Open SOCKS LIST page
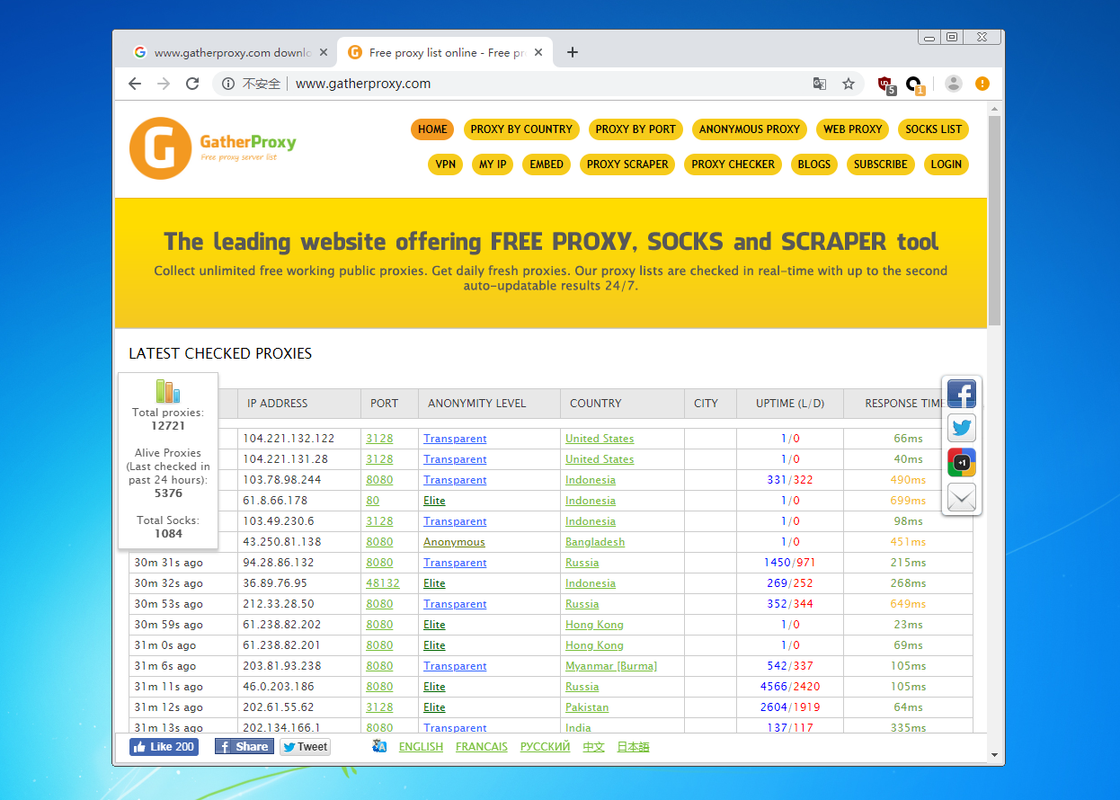Viewport: 1120px width, 800px height. (x=933, y=129)
